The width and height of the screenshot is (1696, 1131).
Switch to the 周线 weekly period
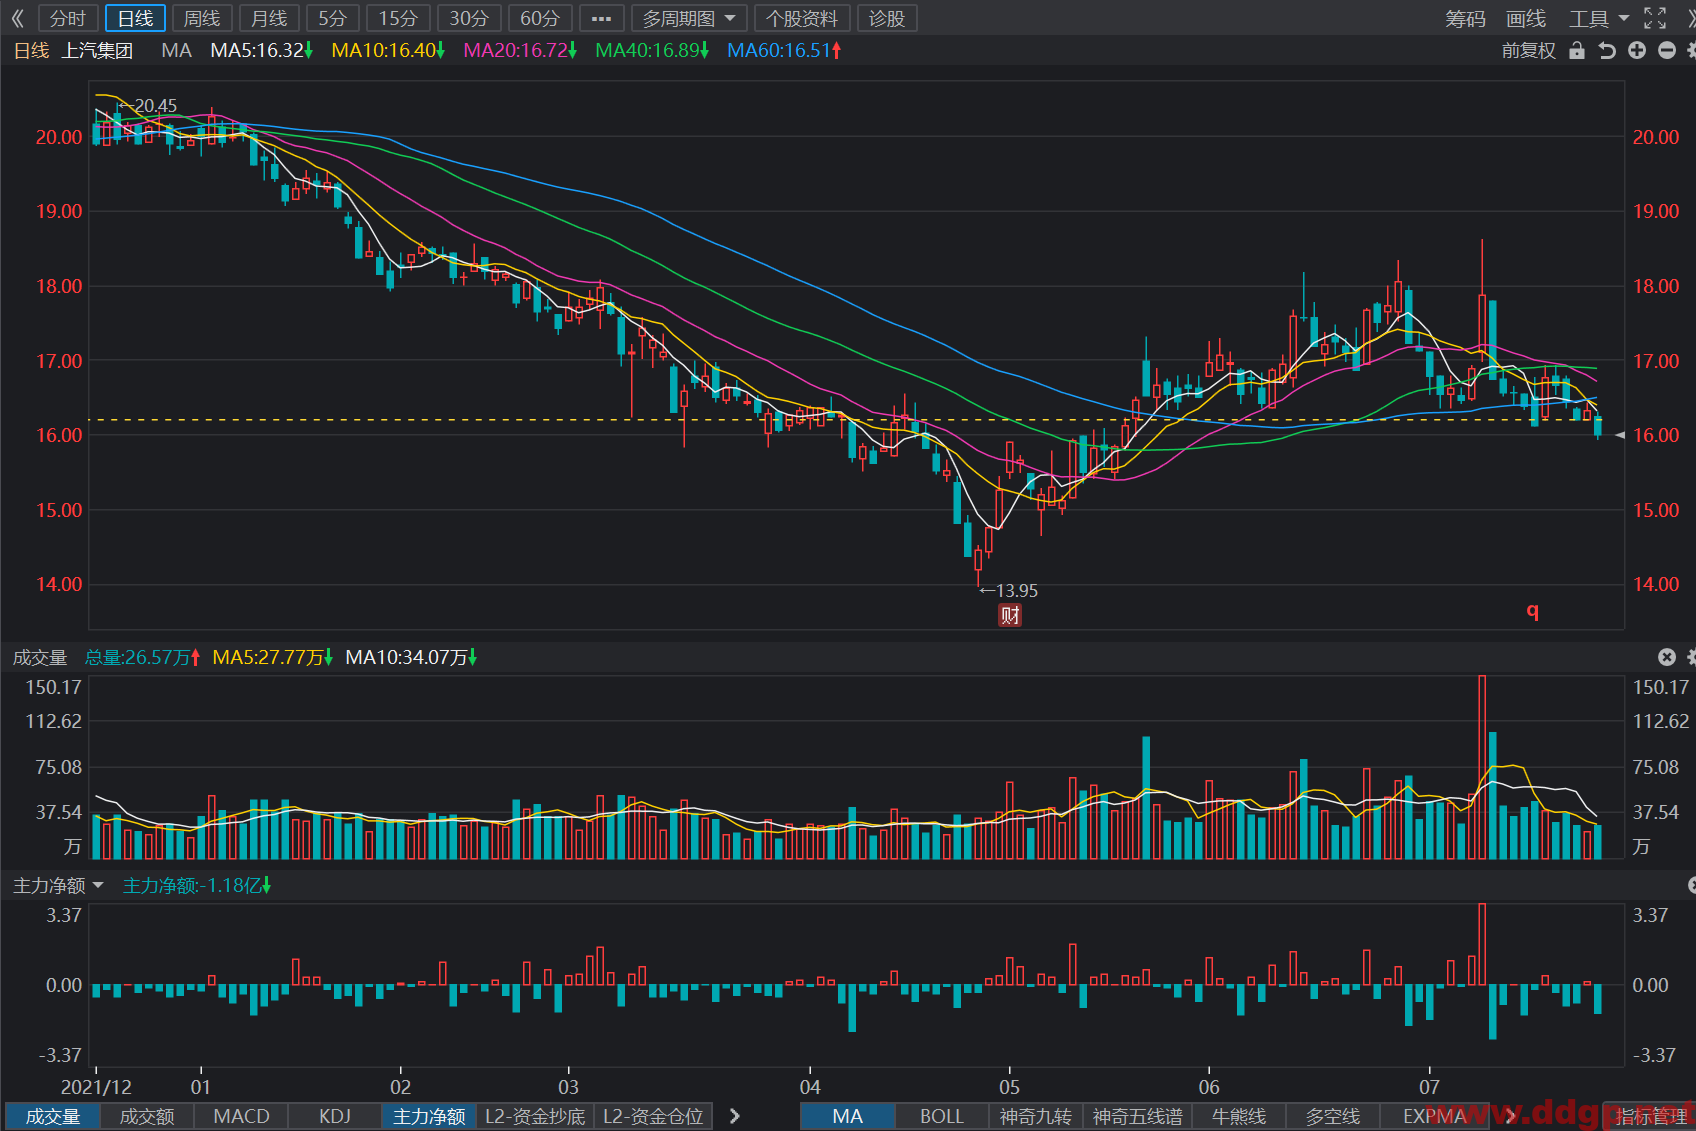[202, 18]
